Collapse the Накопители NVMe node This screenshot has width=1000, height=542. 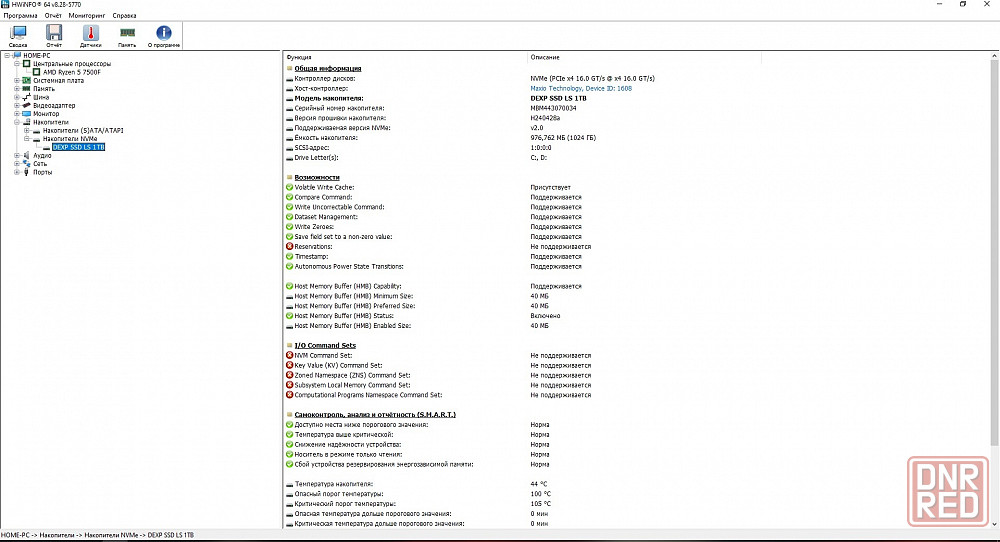[x=27, y=138]
